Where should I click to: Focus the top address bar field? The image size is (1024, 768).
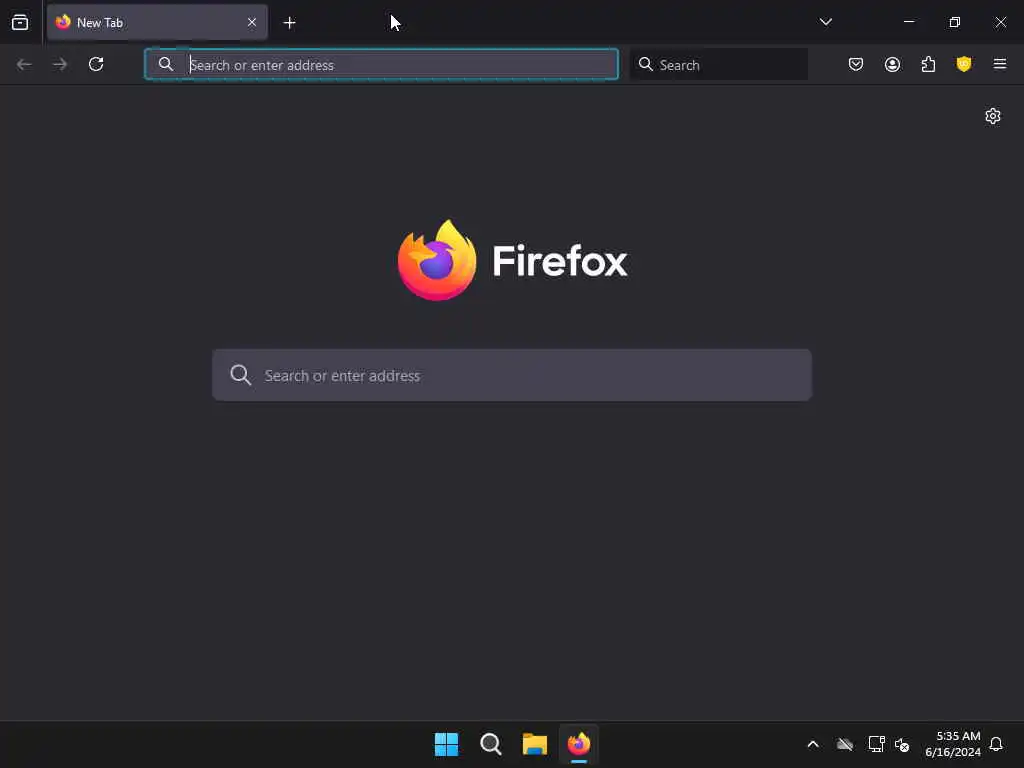pyautogui.click(x=381, y=64)
